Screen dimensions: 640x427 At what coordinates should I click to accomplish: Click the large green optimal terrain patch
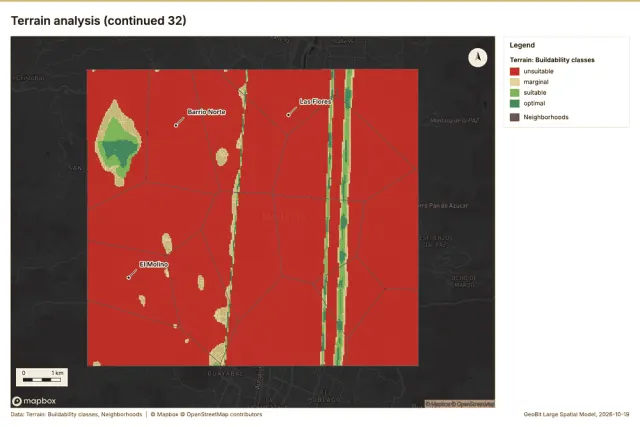(118, 150)
